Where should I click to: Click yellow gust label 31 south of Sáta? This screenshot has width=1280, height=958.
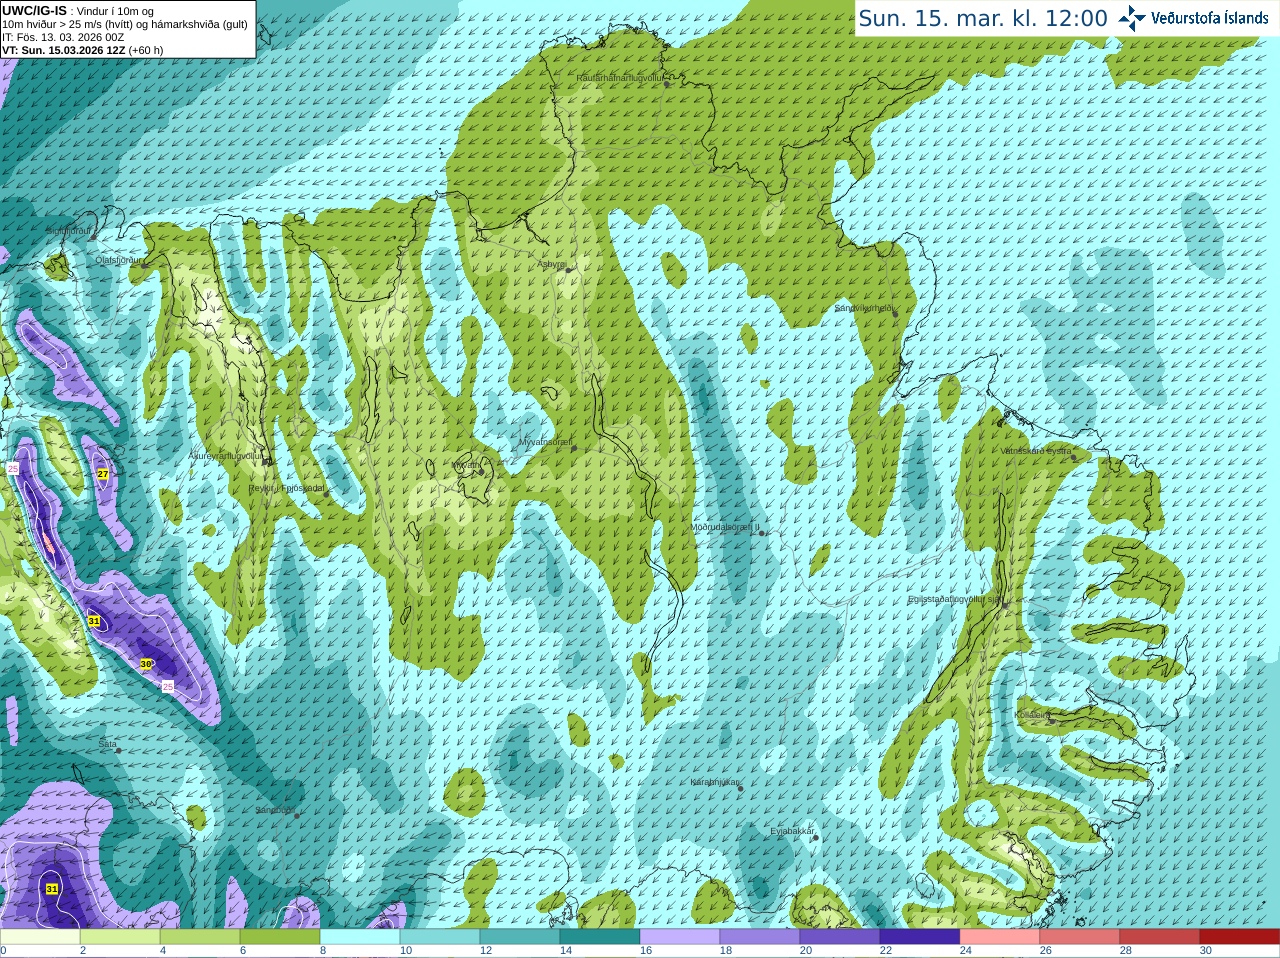click(x=52, y=888)
